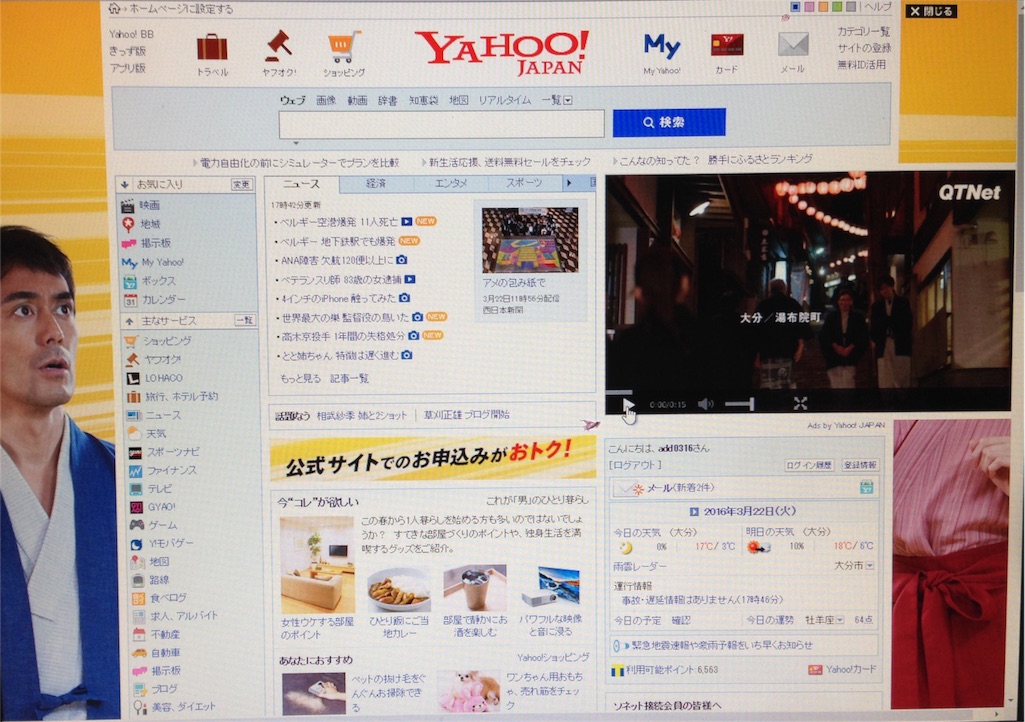The image size is (1025, 722).
Task: Click the ログアウト link
Action: tap(635, 465)
